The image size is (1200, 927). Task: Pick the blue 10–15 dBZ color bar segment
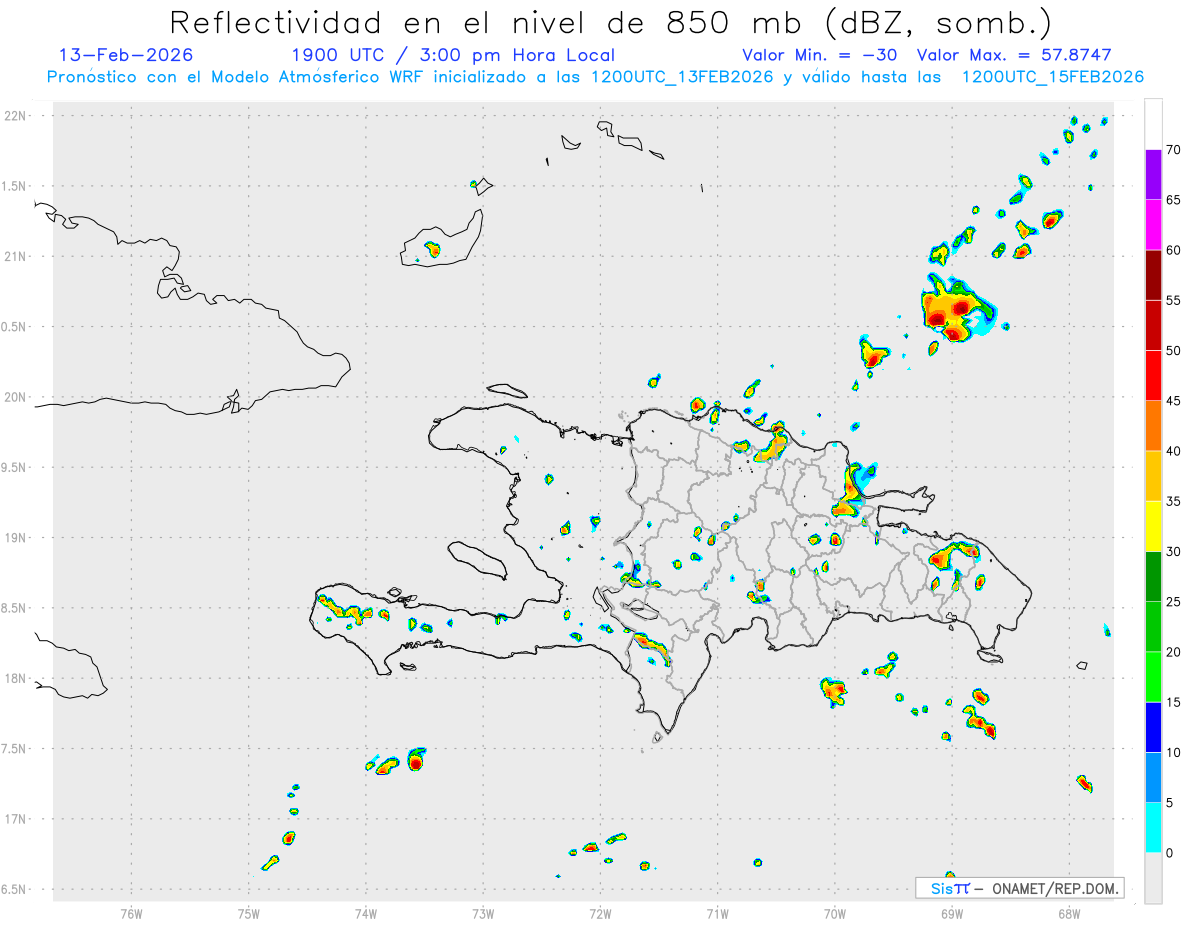[x=1153, y=727]
